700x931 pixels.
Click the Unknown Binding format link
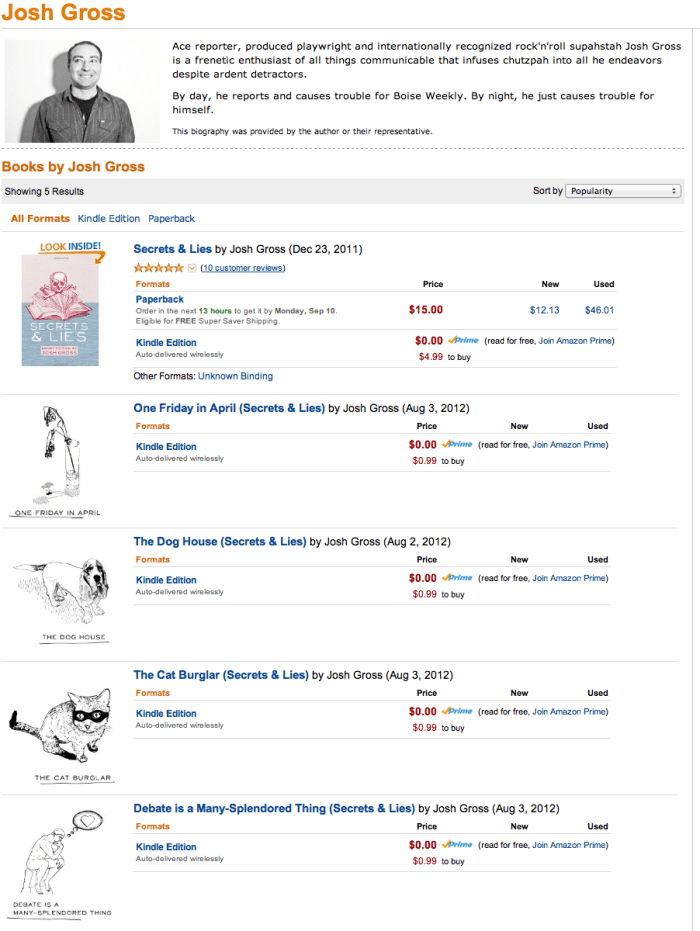[235, 376]
